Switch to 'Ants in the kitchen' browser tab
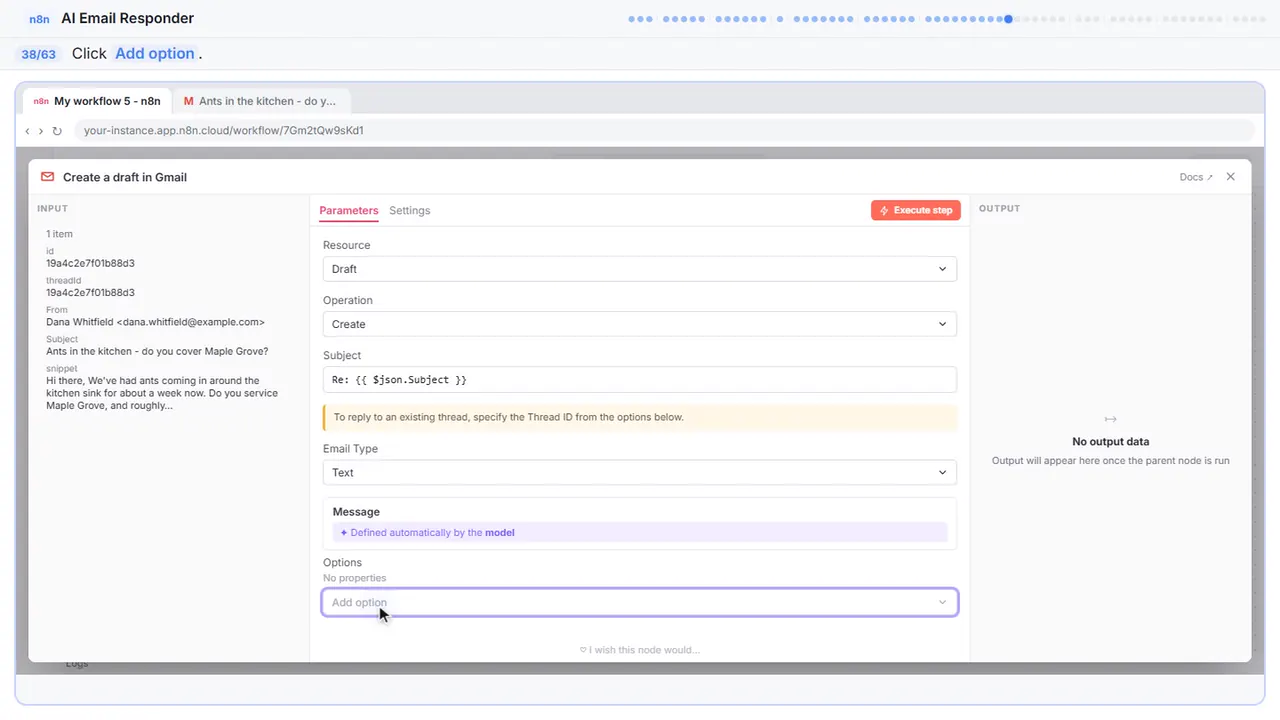The height and width of the screenshot is (720, 1280). tap(261, 101)
